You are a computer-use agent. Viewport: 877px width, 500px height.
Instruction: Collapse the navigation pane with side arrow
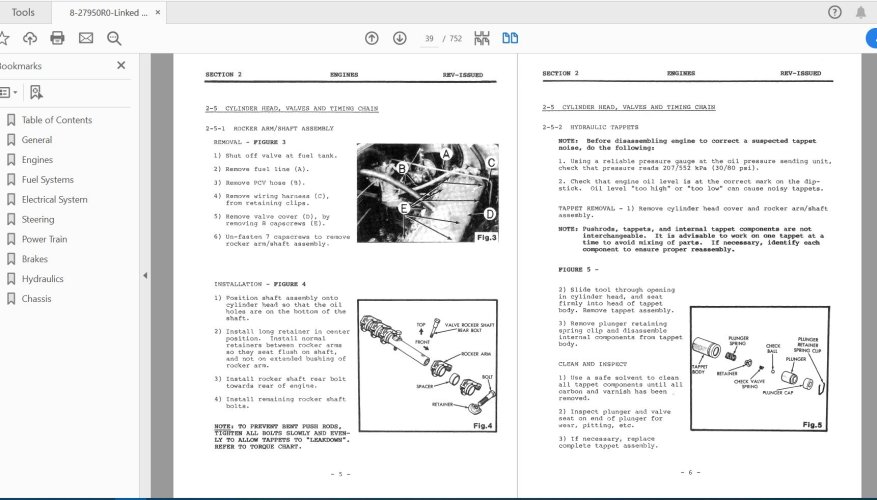click(145, 275)
